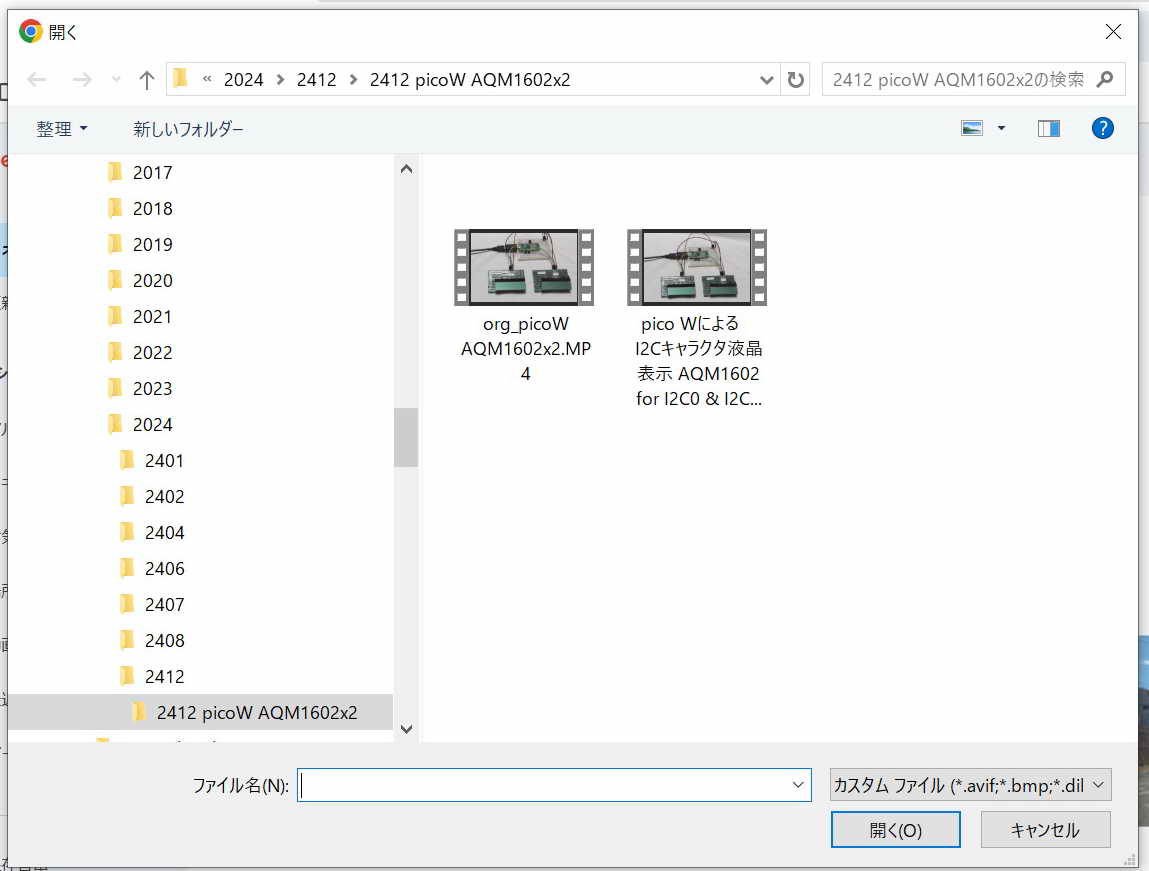Expand the file name history dropdown

coord(798,786)
